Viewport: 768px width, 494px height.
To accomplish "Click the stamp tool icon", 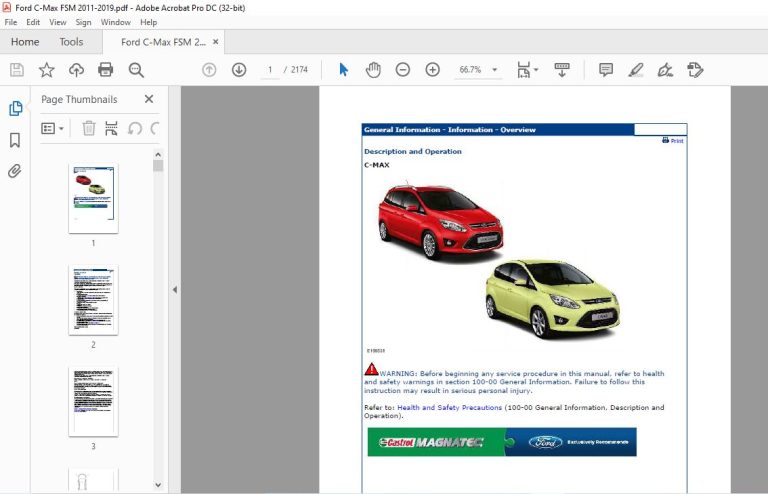I will [695, 70].
